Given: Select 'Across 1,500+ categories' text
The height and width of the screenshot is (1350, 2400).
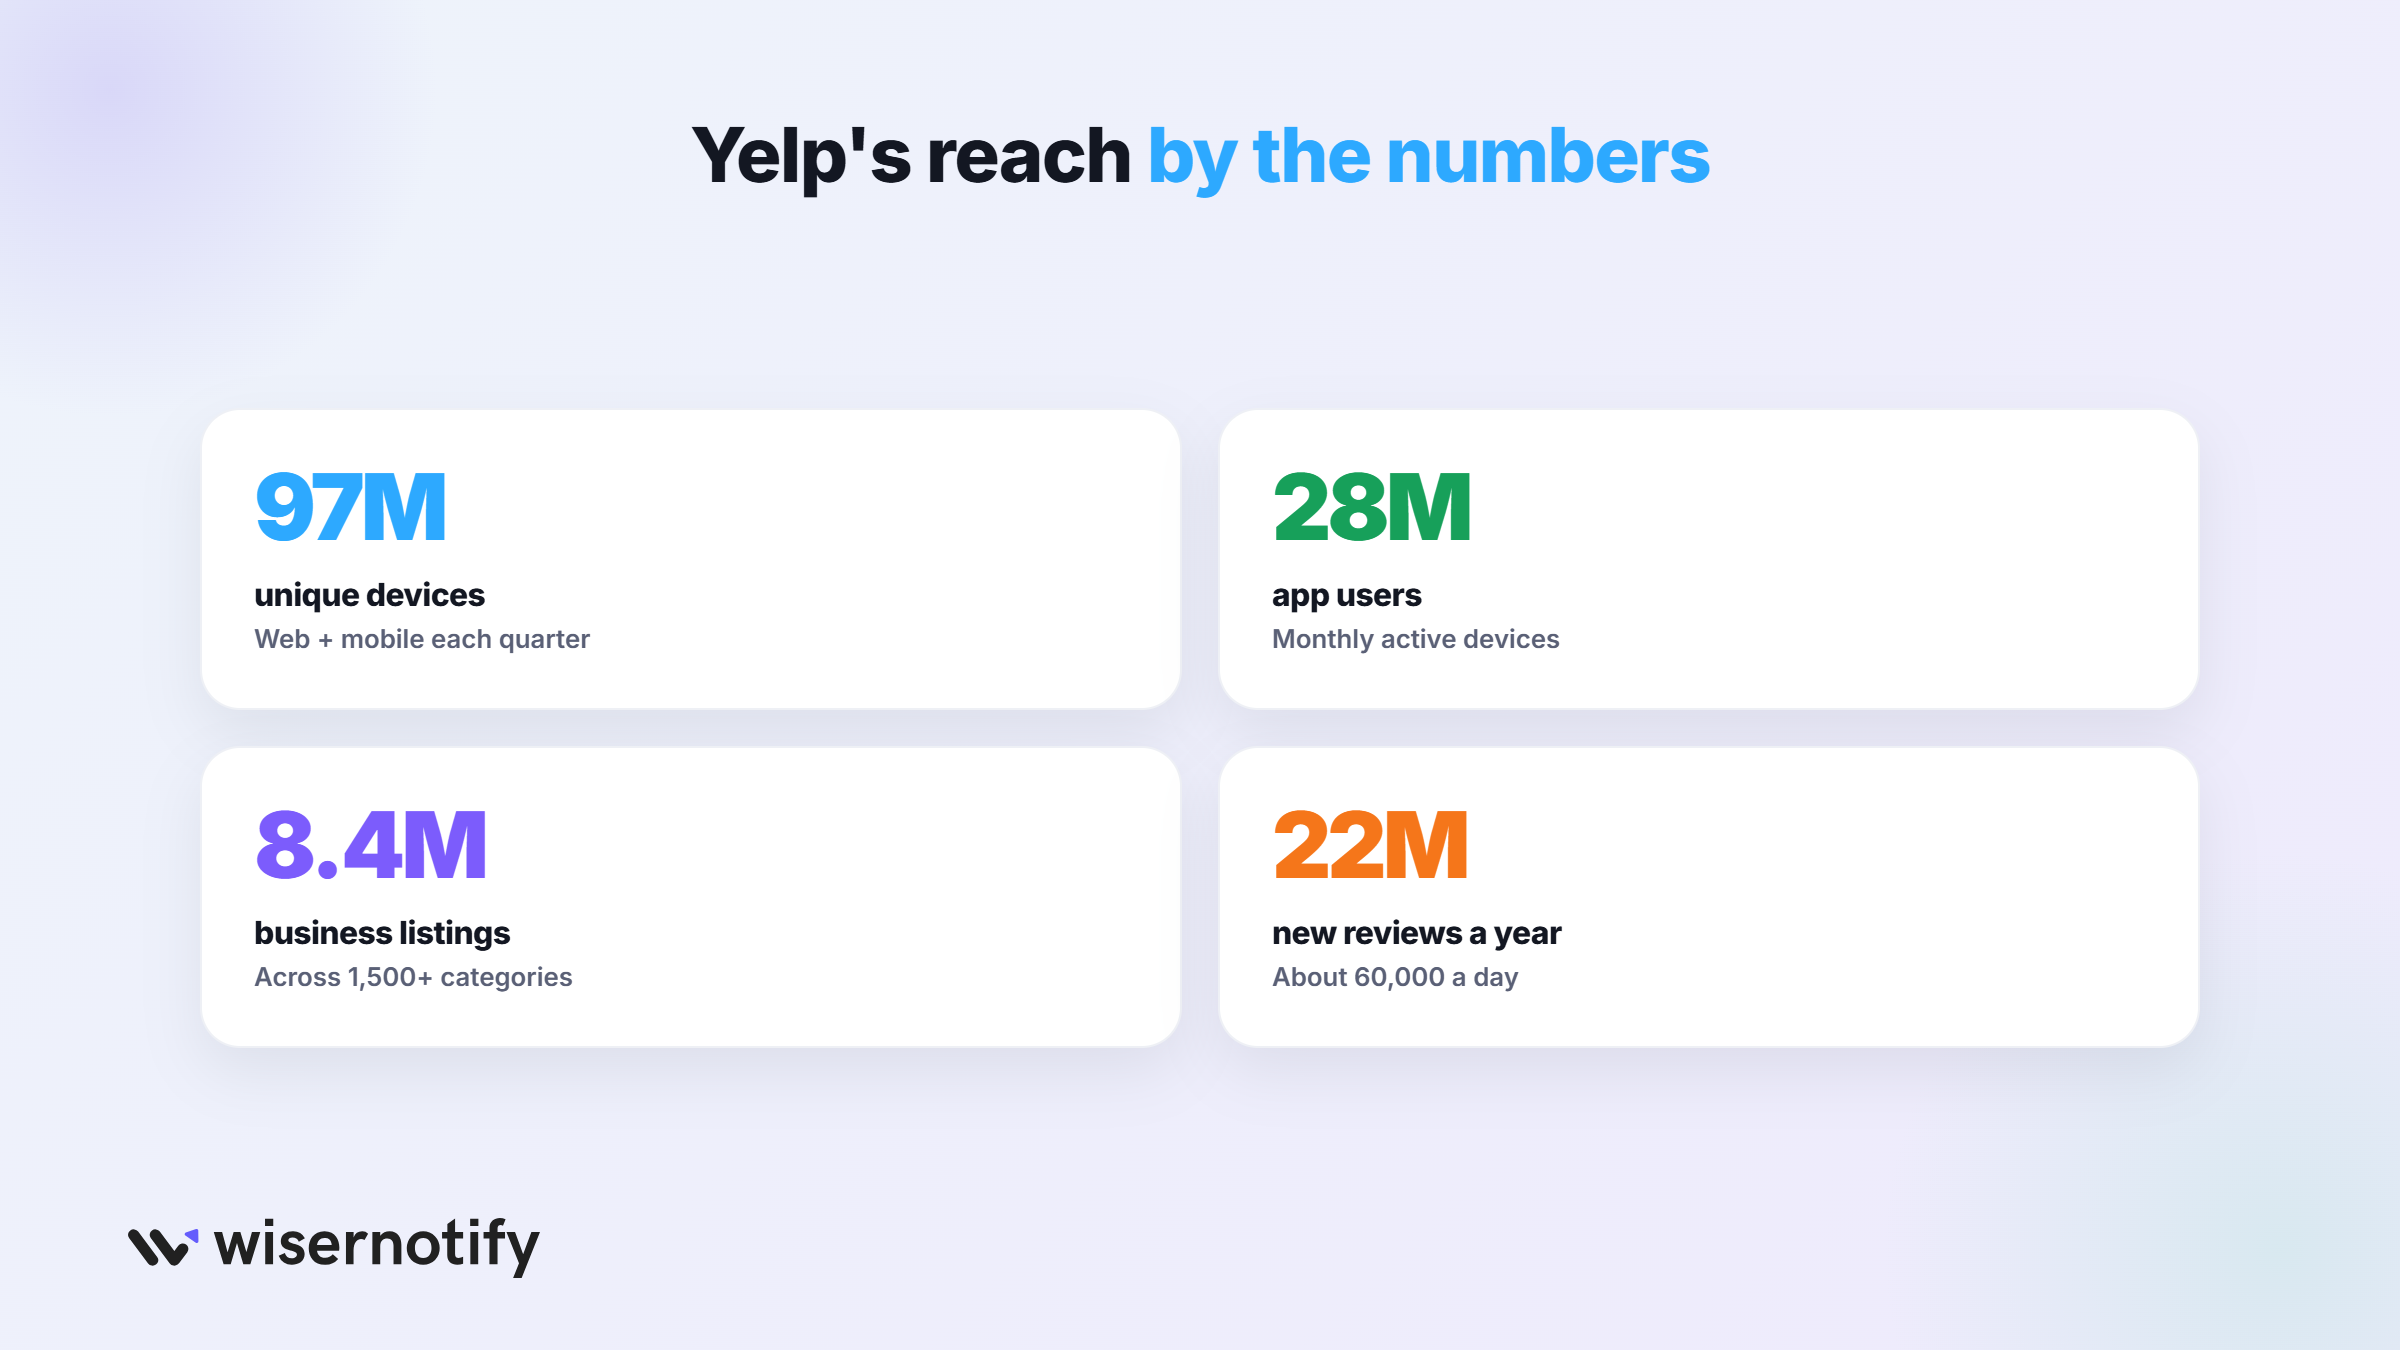Looking at the screenshot, I should coord(413,978).
